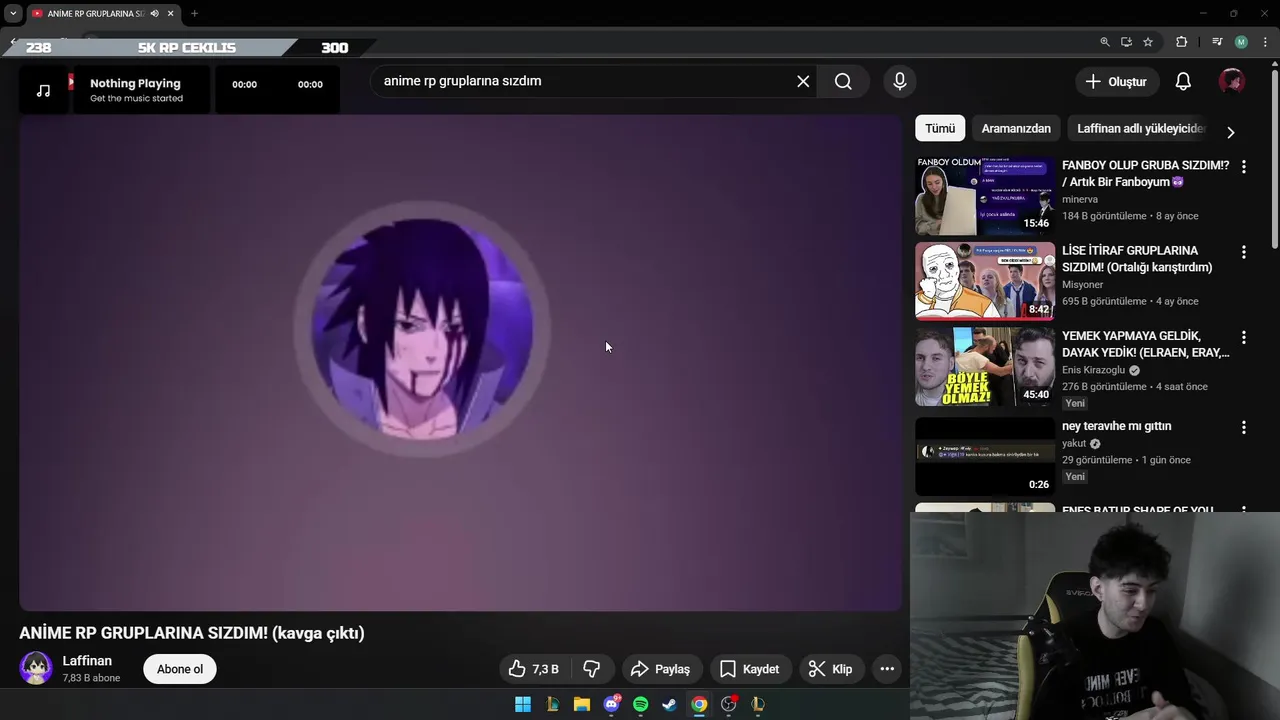
Task: Click the video title ANİME RP GRUPLARINA SIZDIM
Action: point(192,633)
